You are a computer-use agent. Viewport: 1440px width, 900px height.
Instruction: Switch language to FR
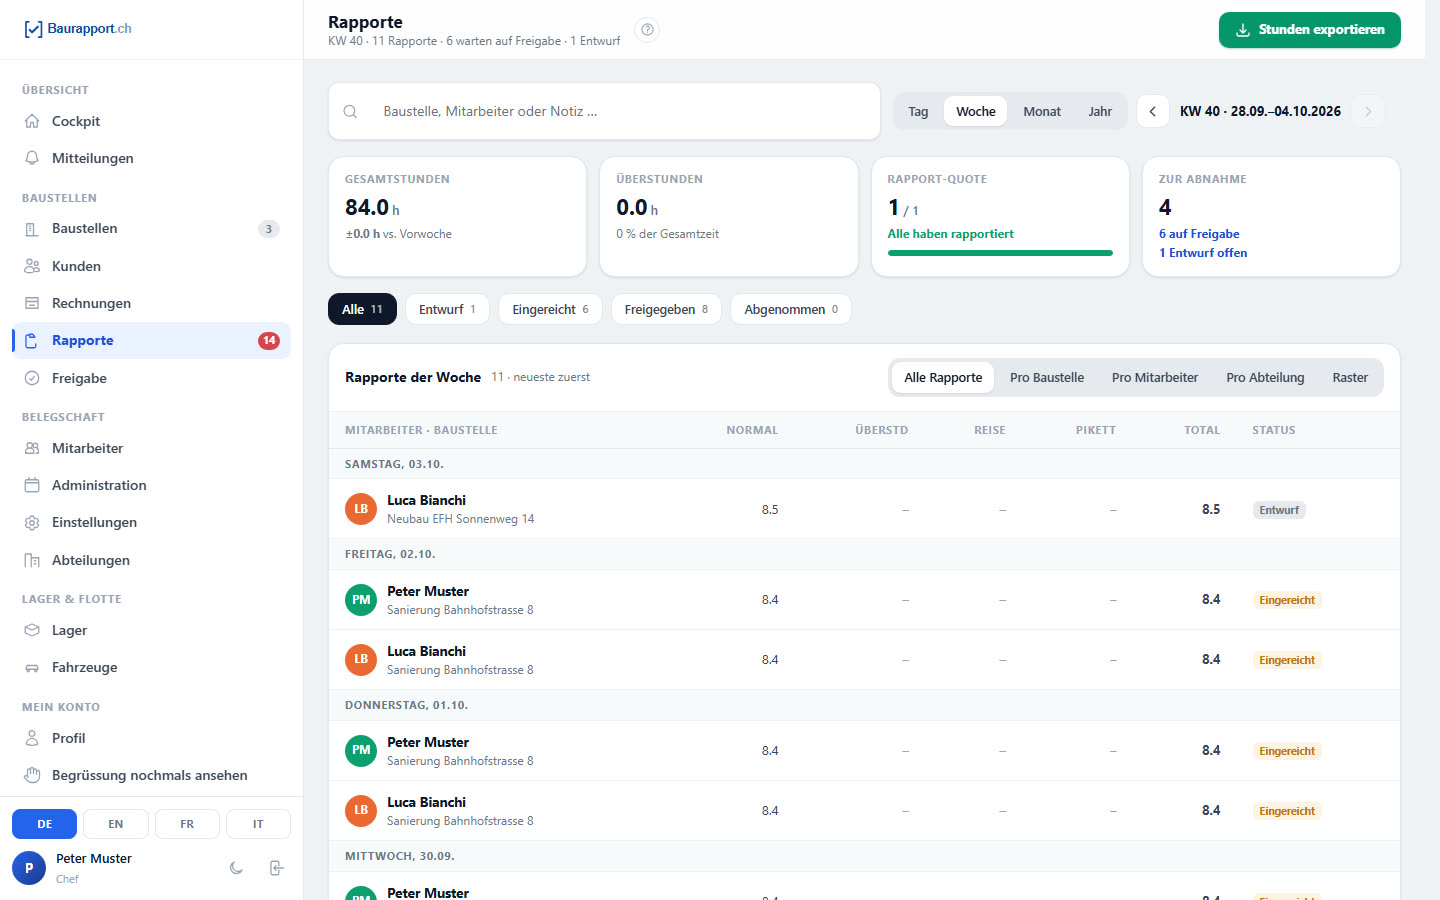point(187,824)
